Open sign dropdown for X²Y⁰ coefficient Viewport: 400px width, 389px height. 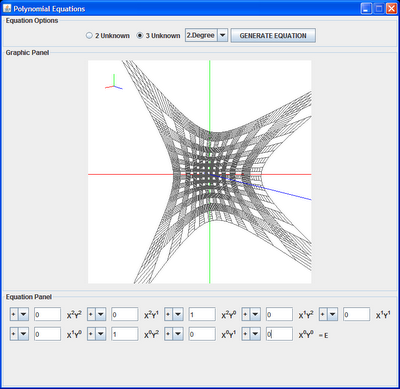coord(174,314)
